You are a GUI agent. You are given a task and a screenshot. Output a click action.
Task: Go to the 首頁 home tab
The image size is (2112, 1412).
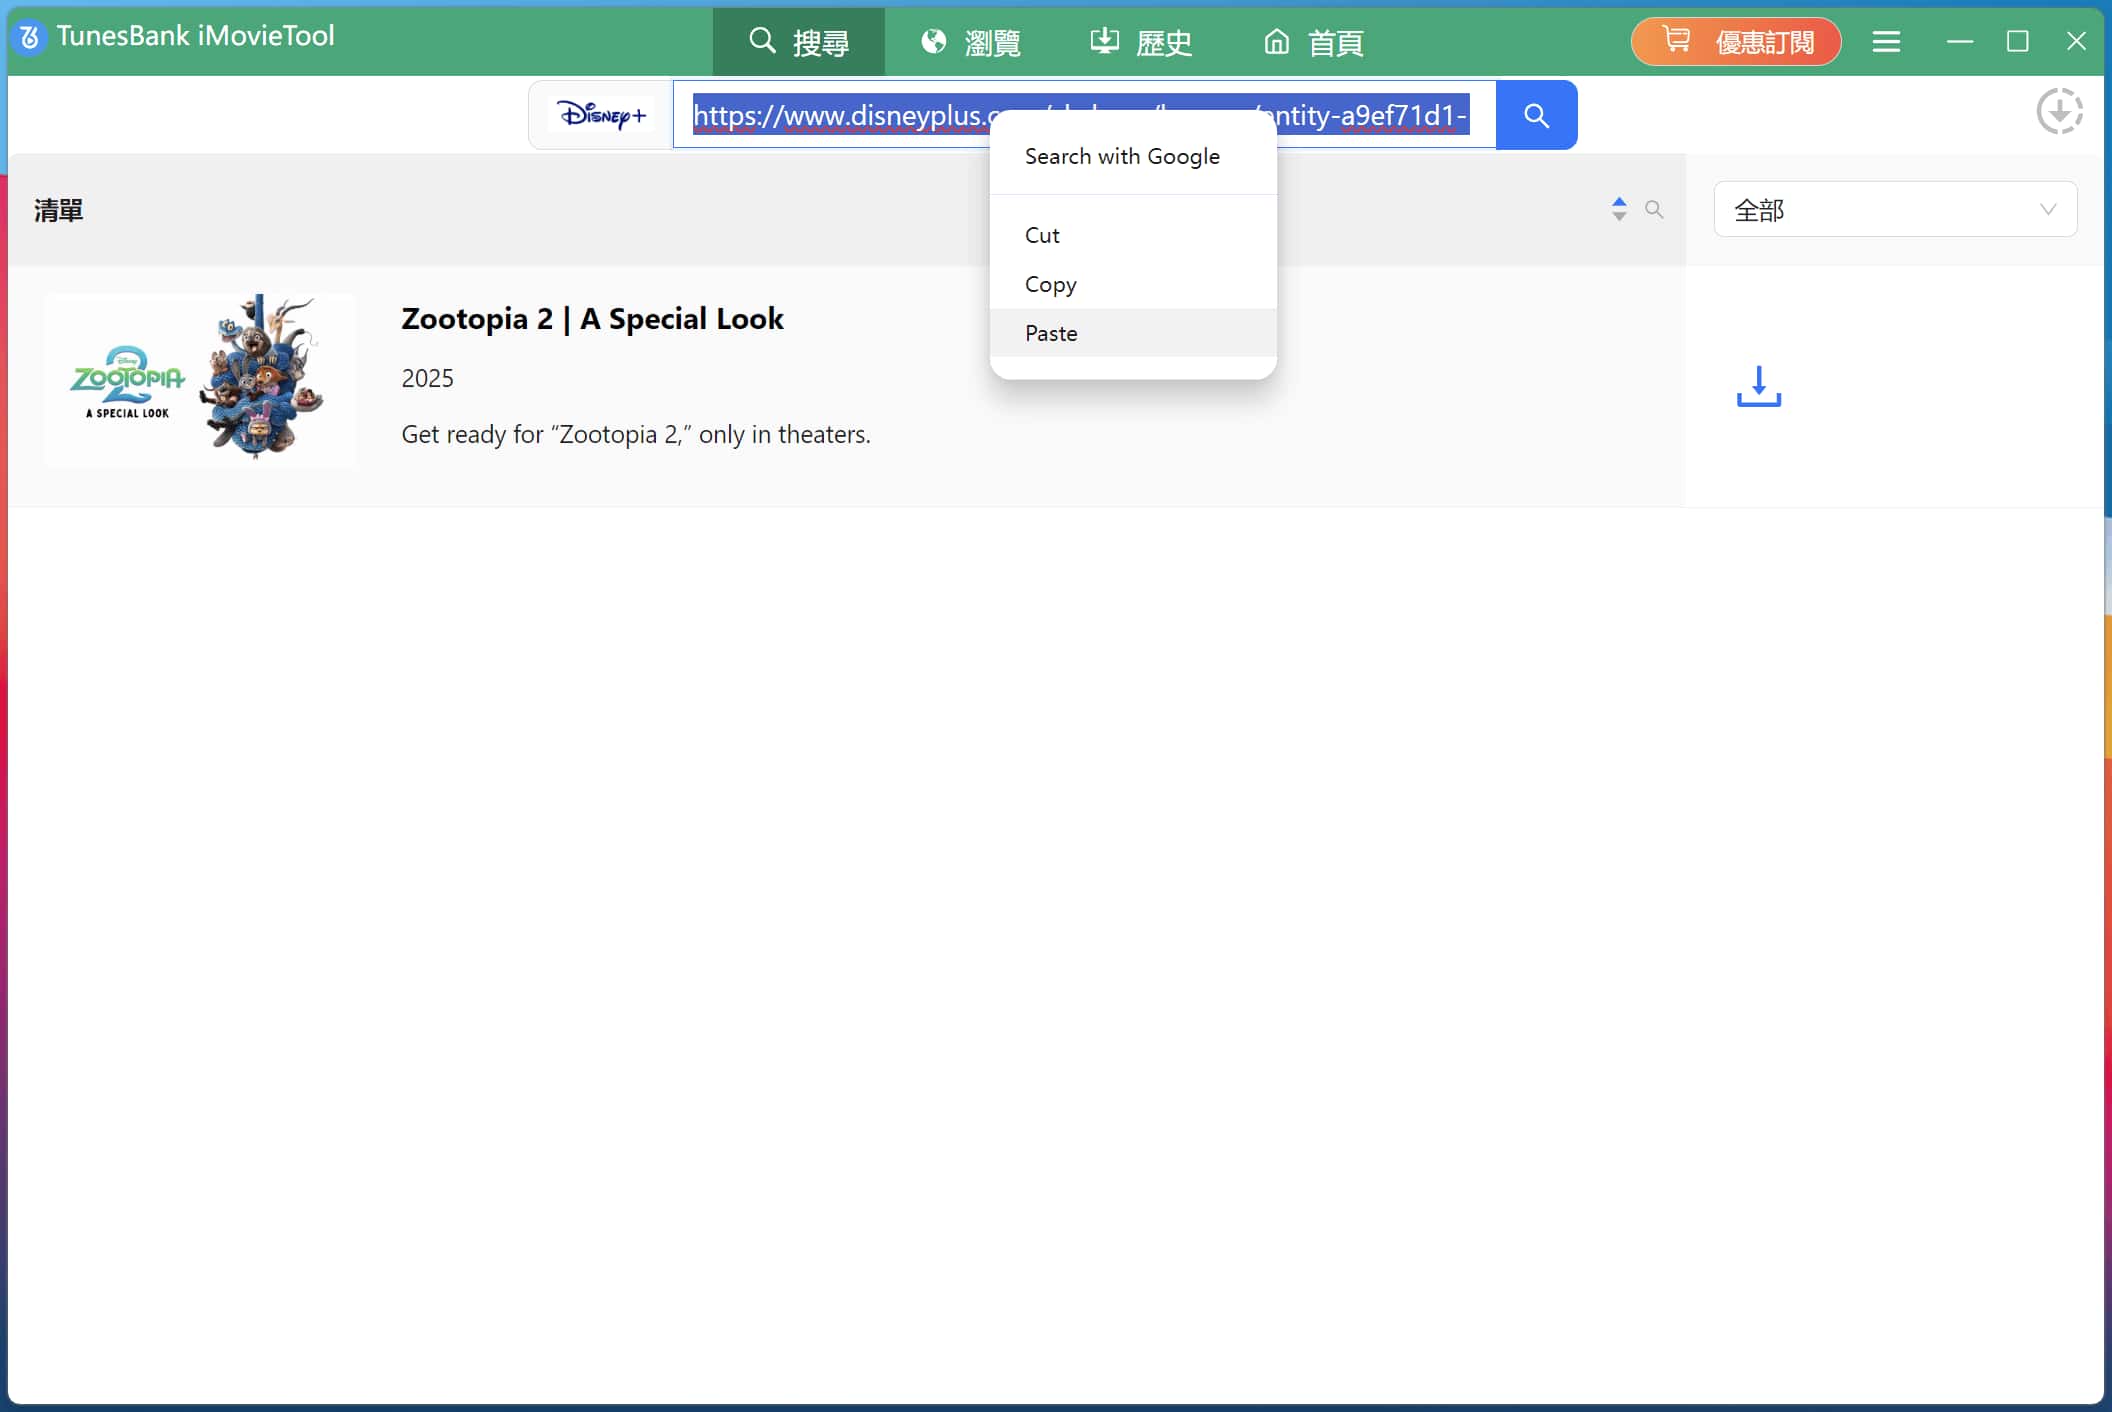[x=1313, y=42]
